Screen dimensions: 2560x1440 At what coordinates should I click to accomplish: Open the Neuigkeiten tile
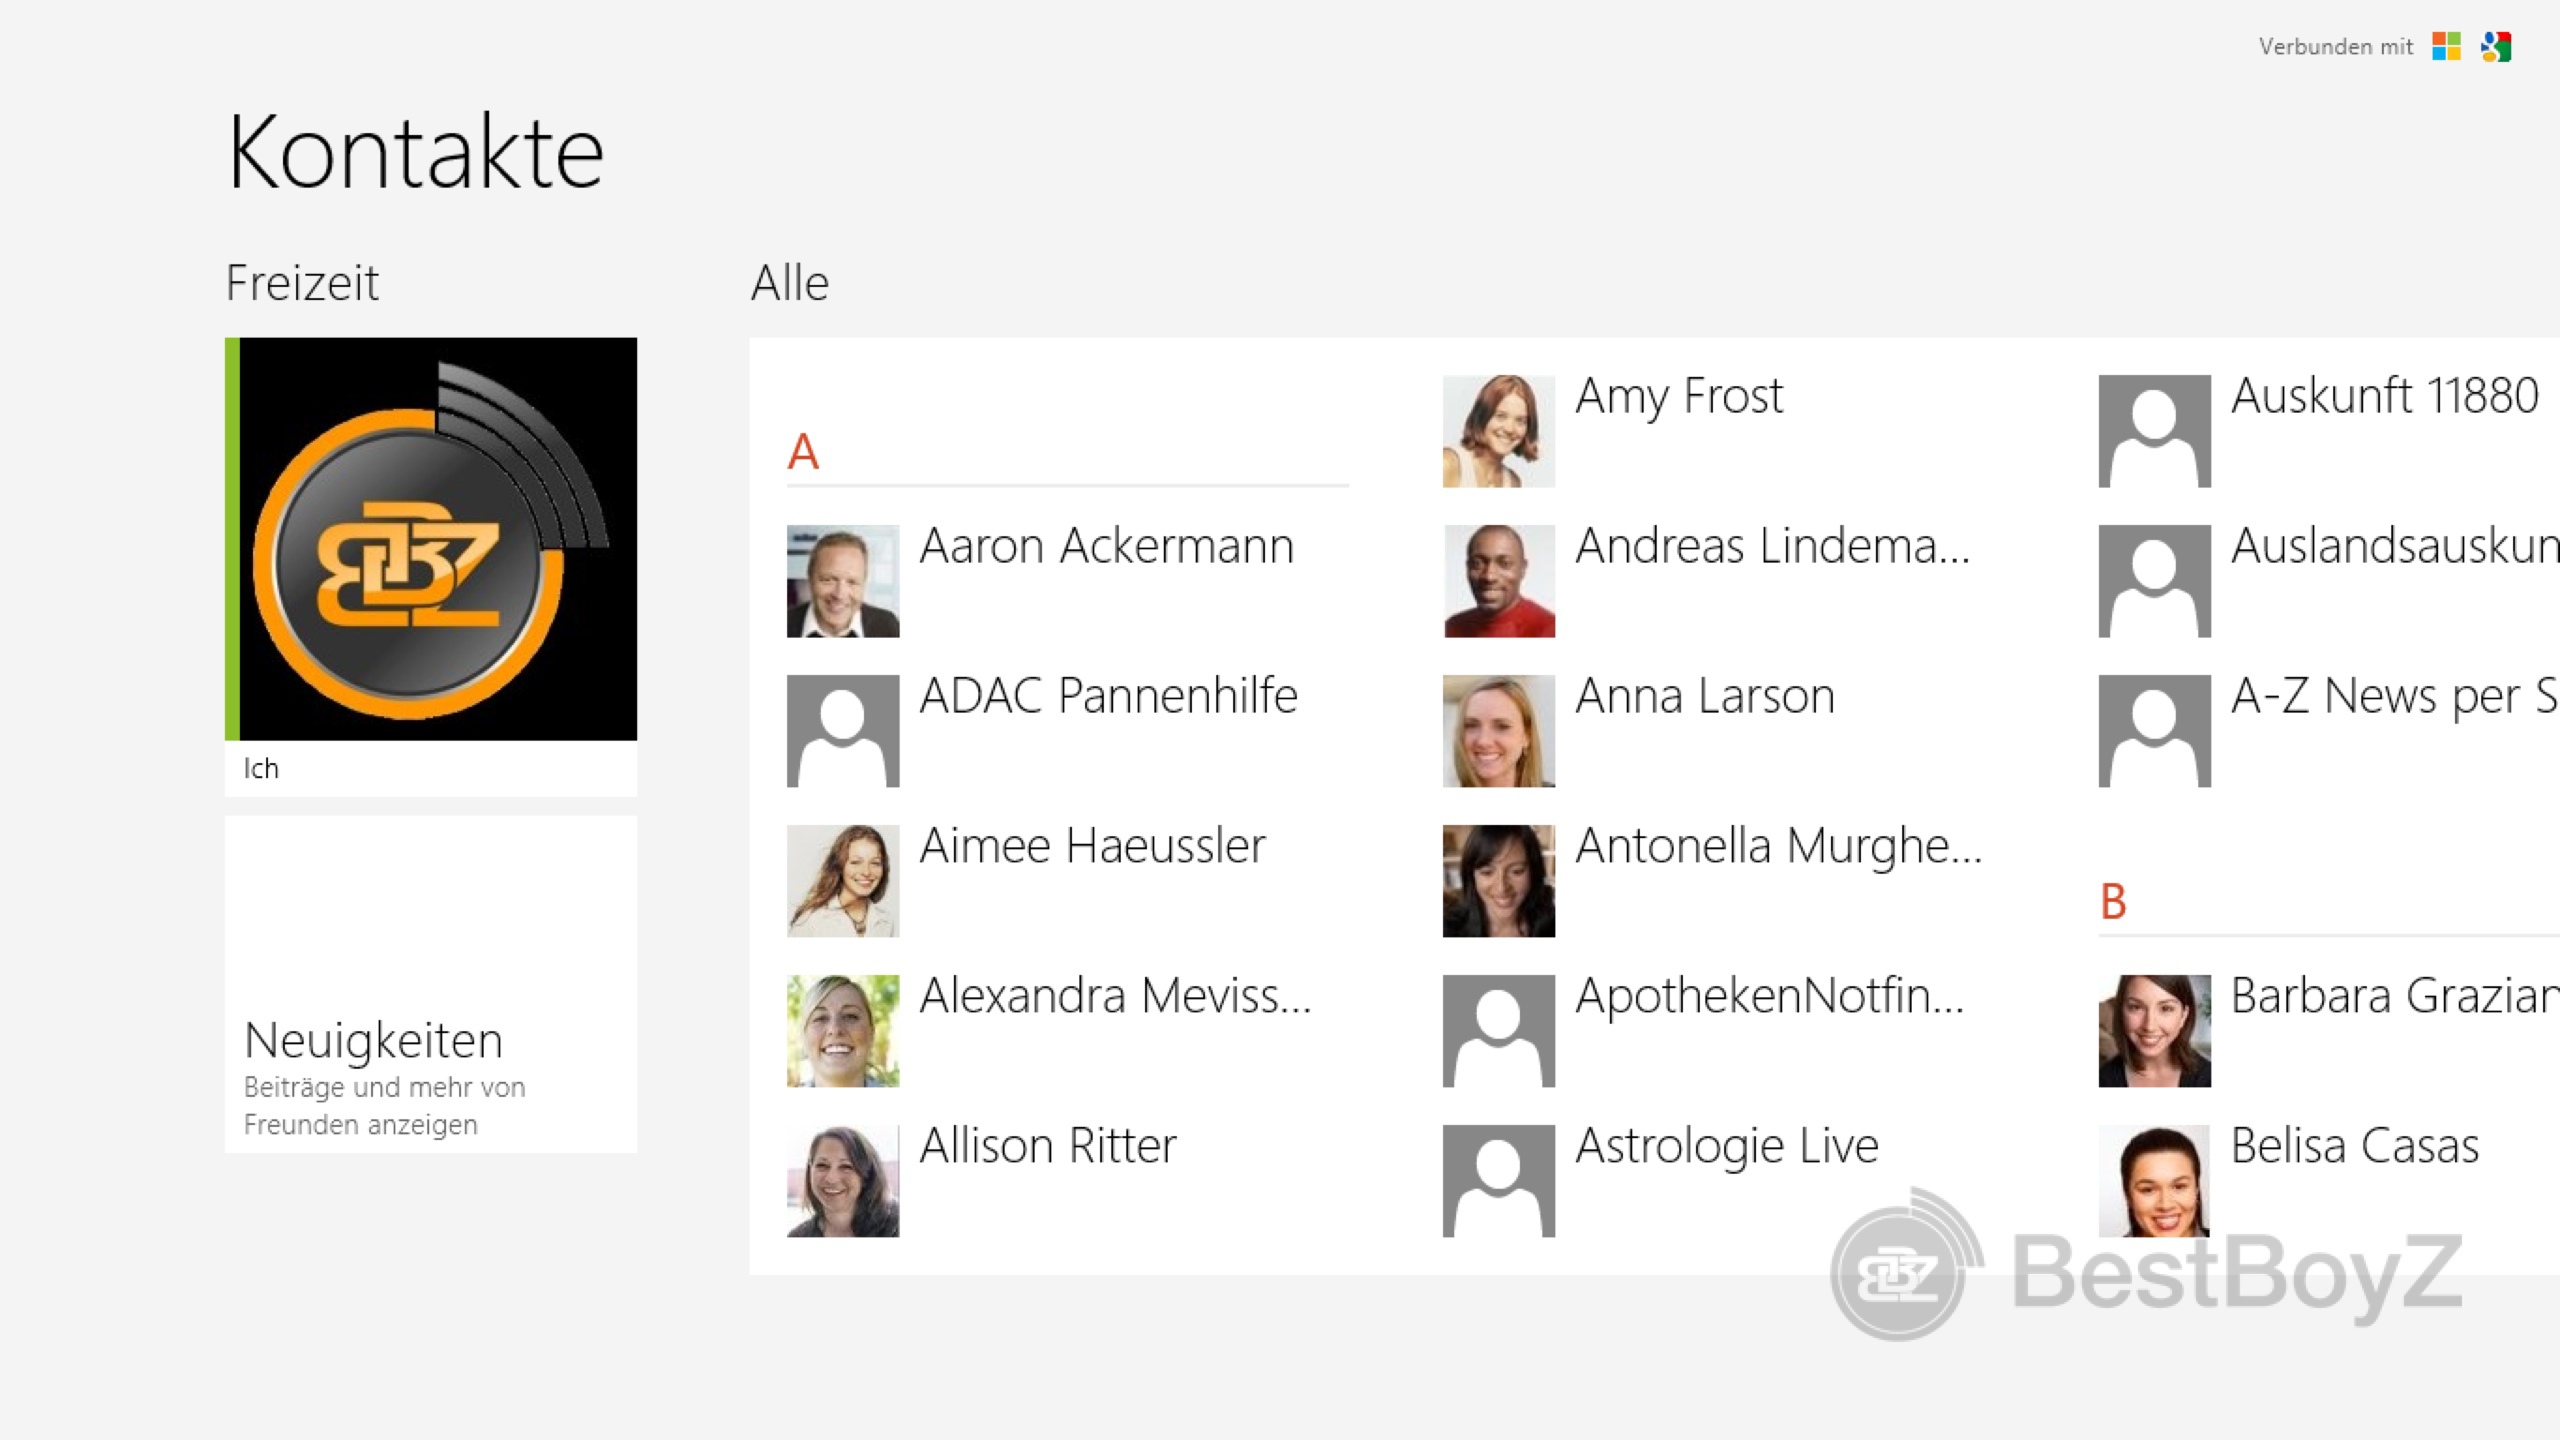(431, 985)
